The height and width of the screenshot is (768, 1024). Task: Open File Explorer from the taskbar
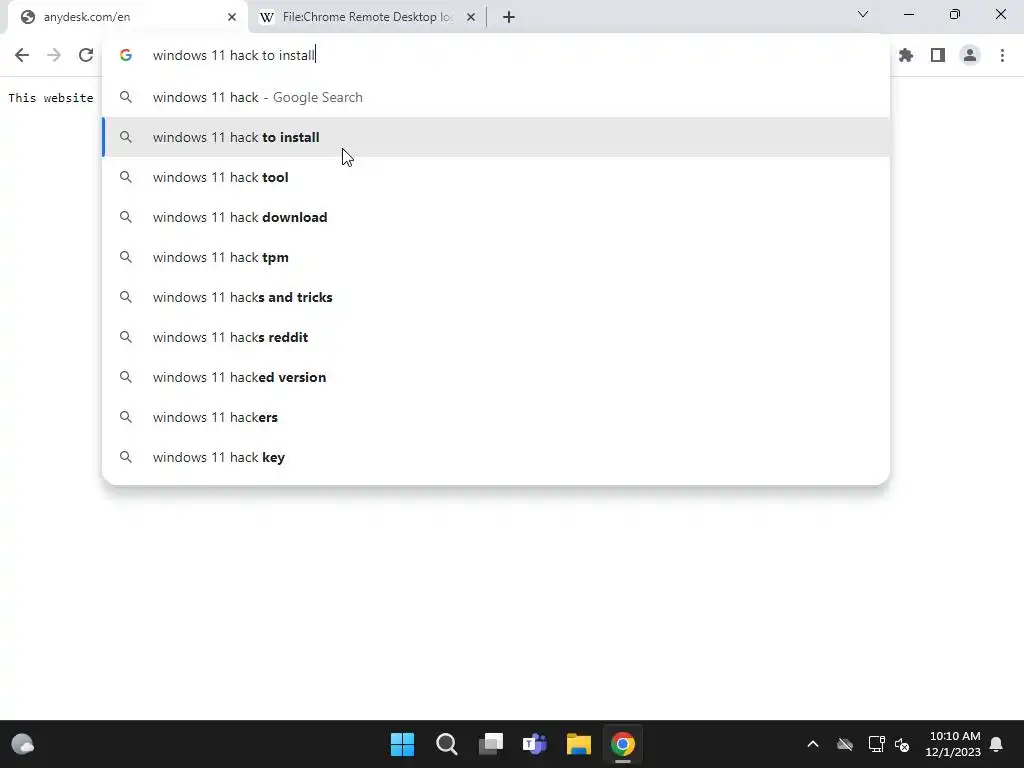point(579,744)
